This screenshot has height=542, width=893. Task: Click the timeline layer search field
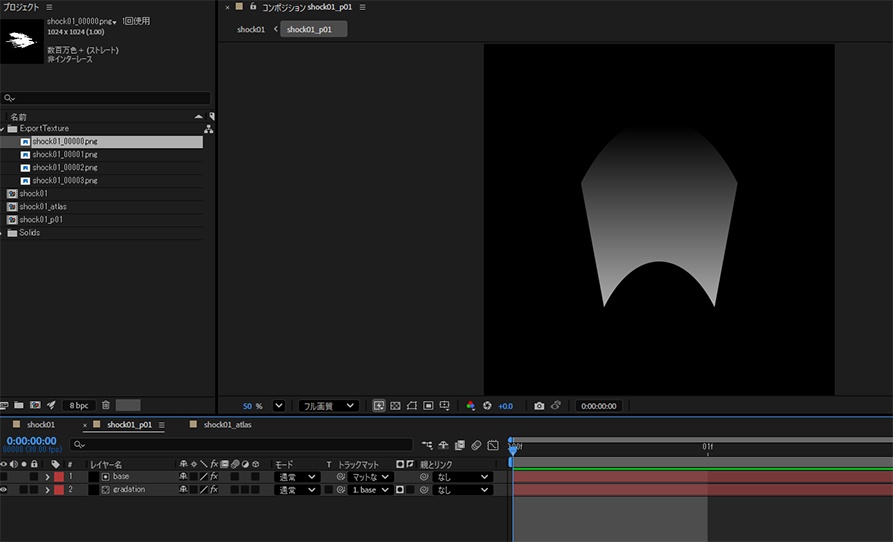pos(241,445)
